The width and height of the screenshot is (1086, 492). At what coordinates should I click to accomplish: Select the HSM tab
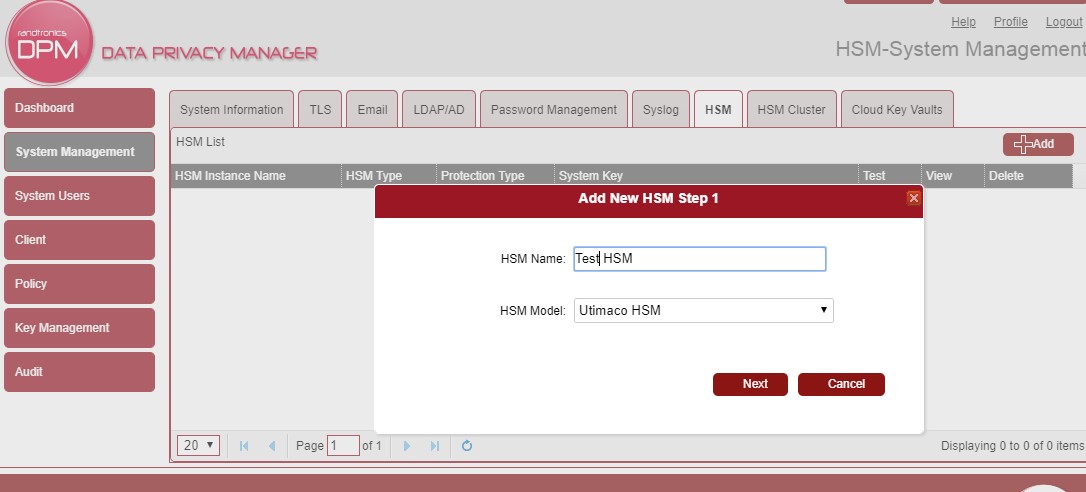[718, 109]
